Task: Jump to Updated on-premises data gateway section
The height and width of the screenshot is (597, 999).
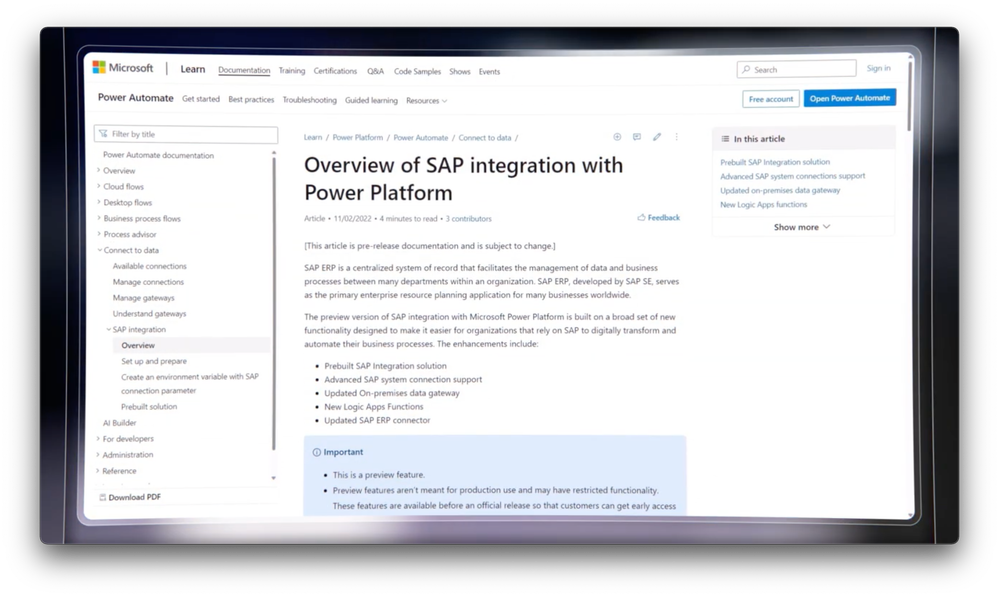Action: click(780, 190)
